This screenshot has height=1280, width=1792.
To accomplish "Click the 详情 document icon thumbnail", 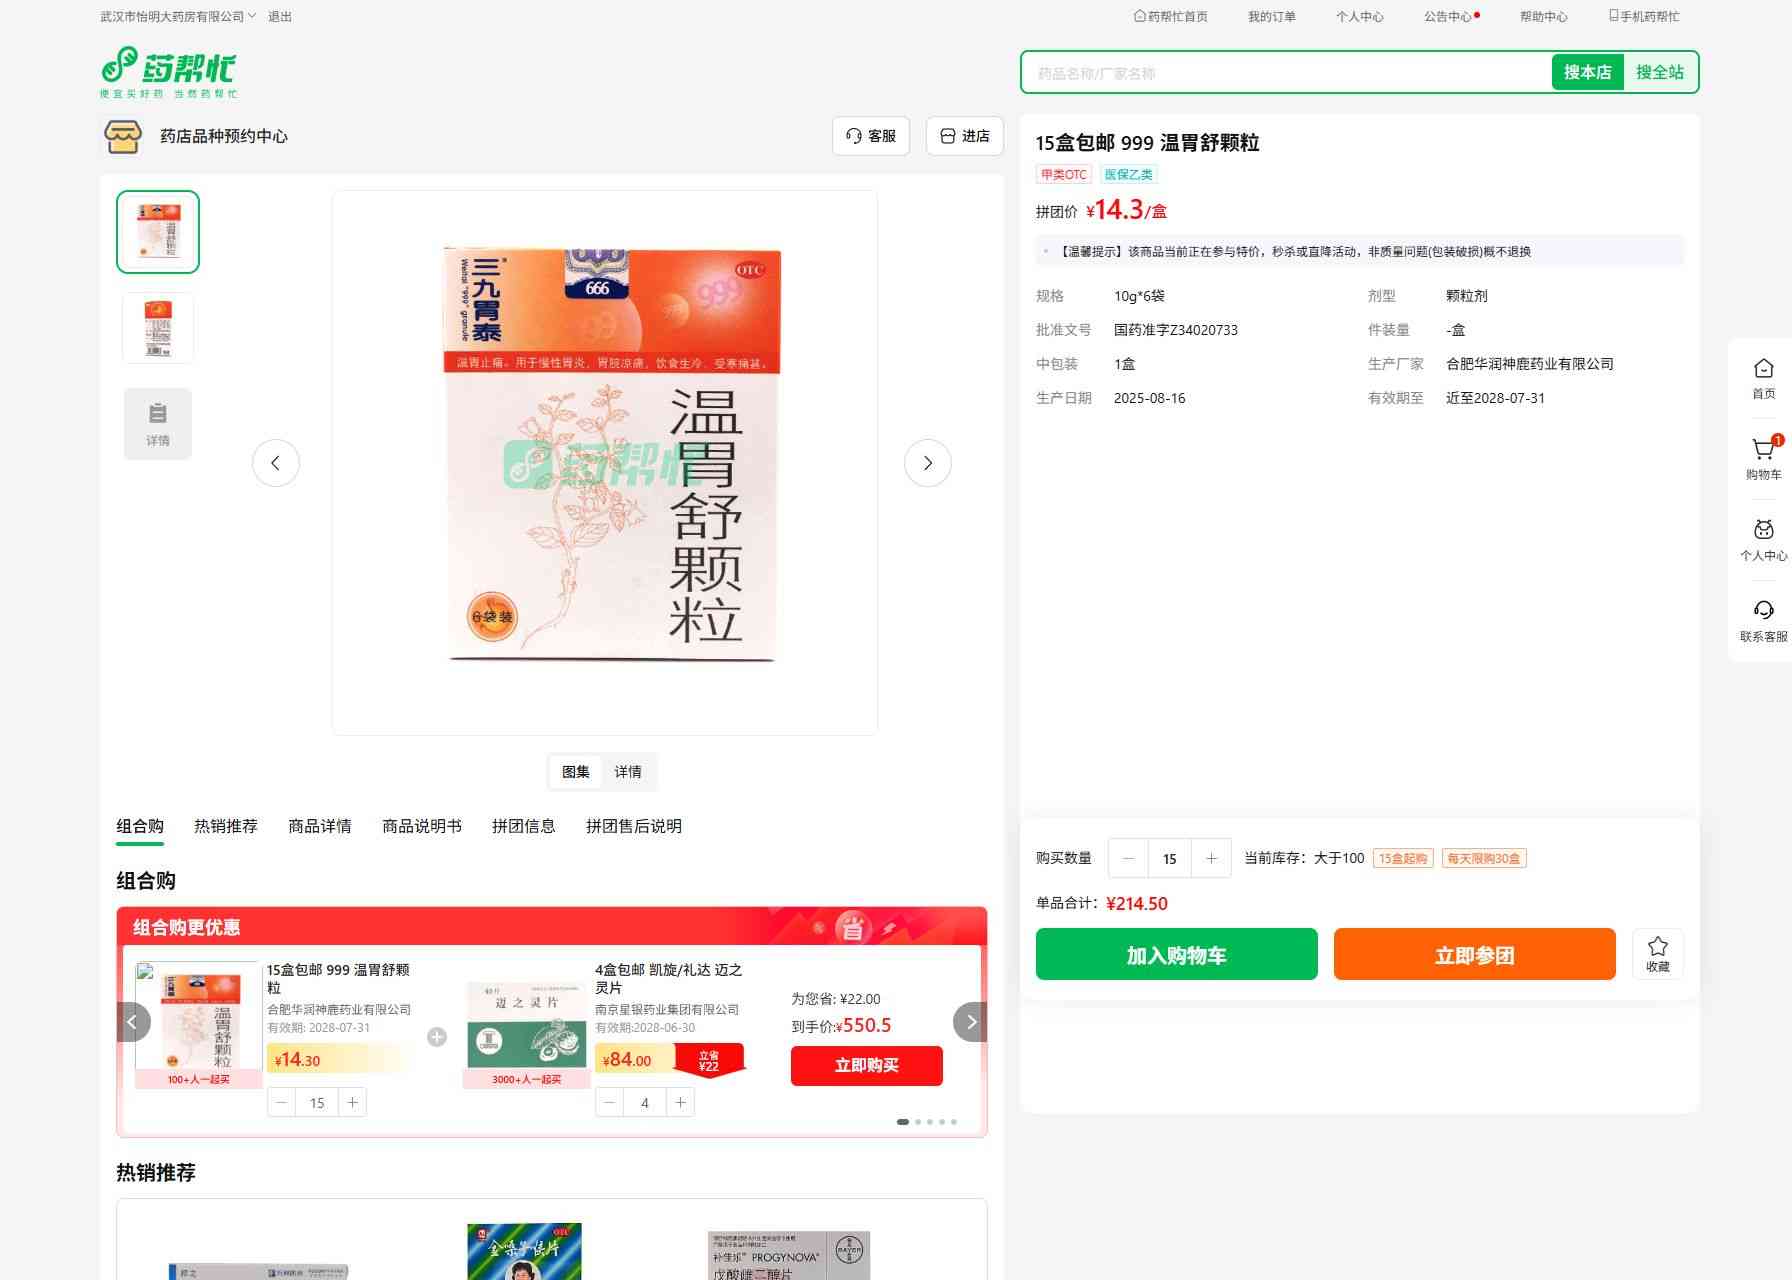I will tap(158, 424).
